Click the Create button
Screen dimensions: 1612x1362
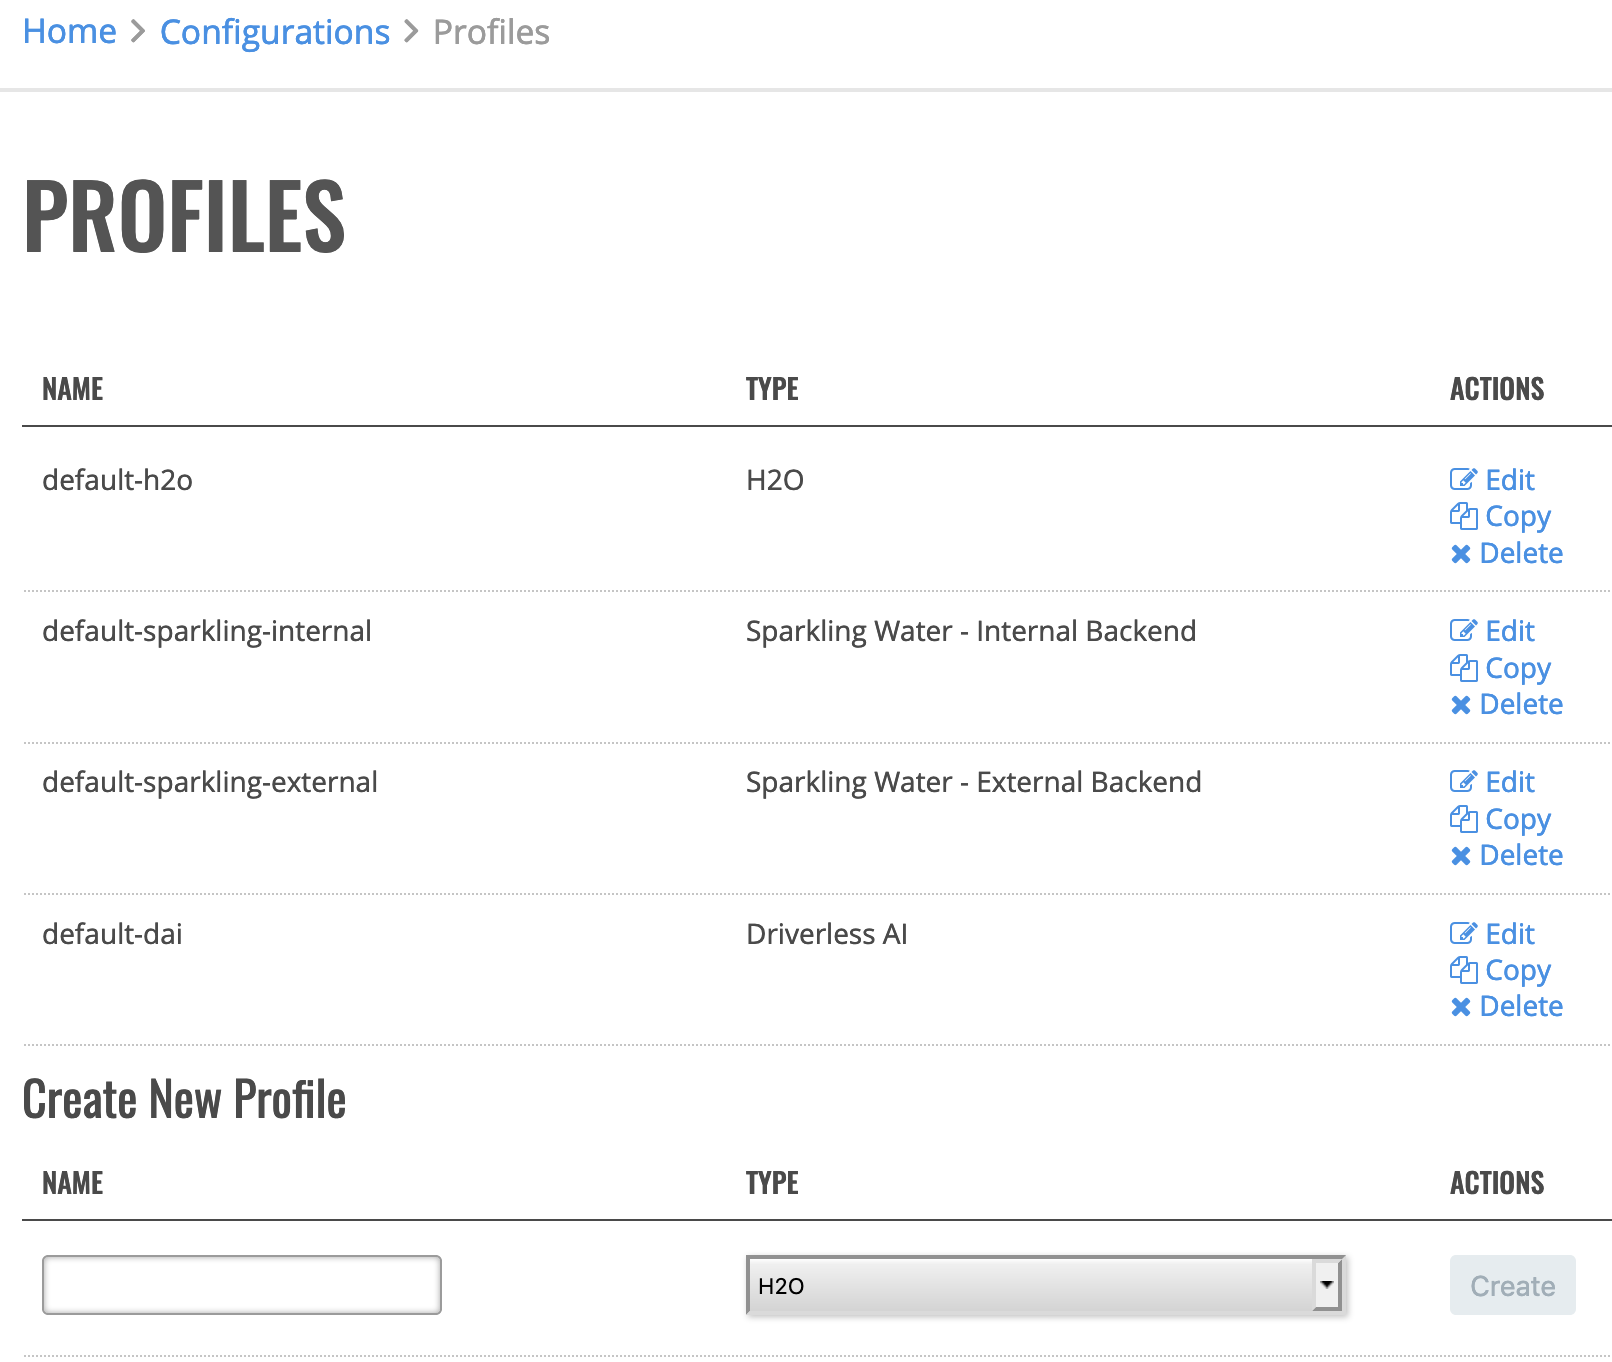(x=1512, y=1285)
